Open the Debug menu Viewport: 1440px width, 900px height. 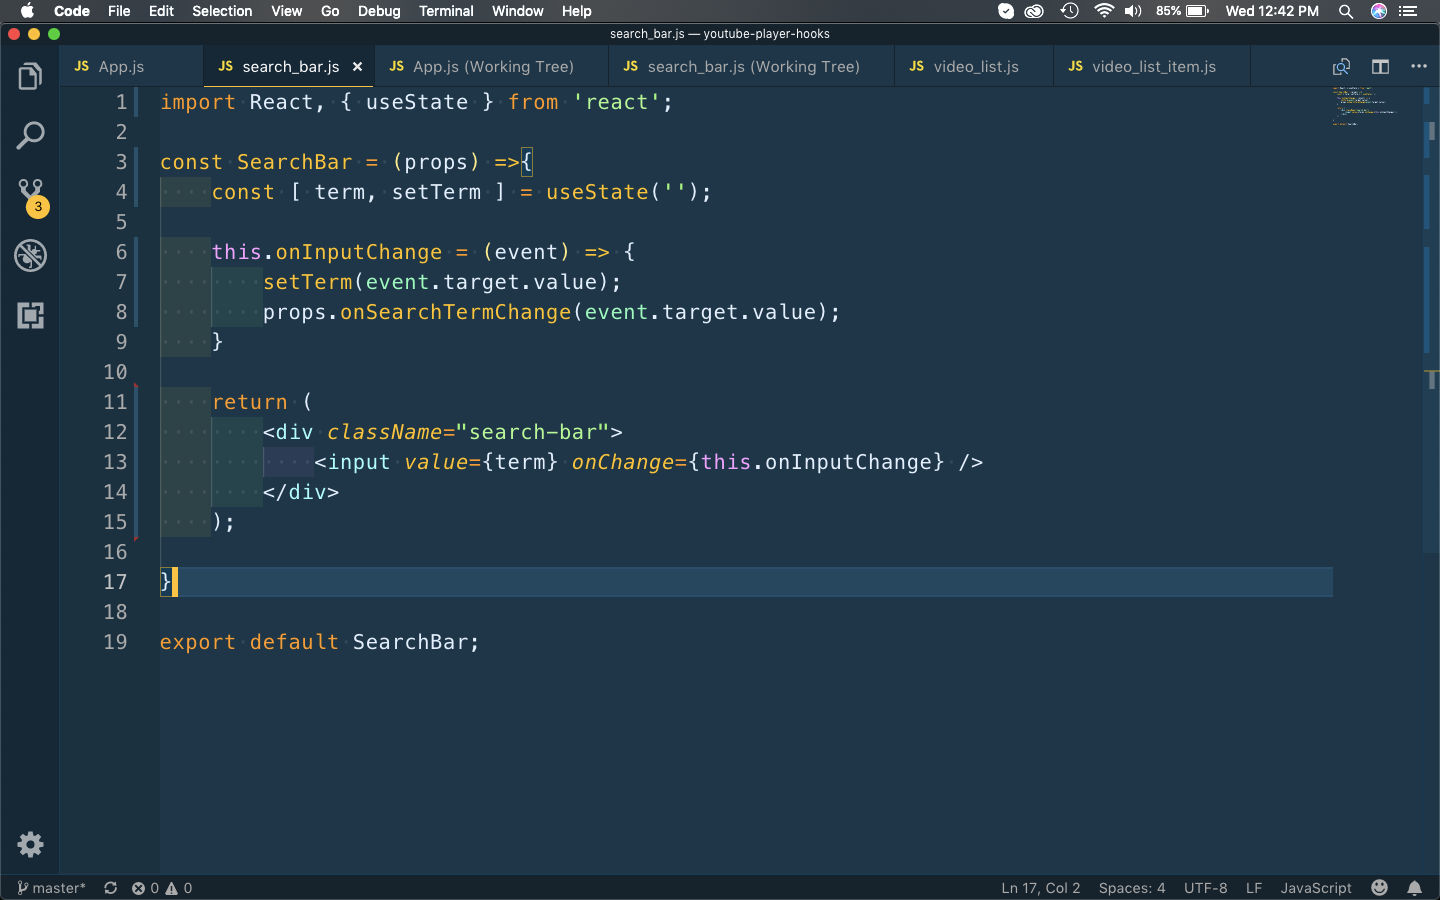[379, 11]
